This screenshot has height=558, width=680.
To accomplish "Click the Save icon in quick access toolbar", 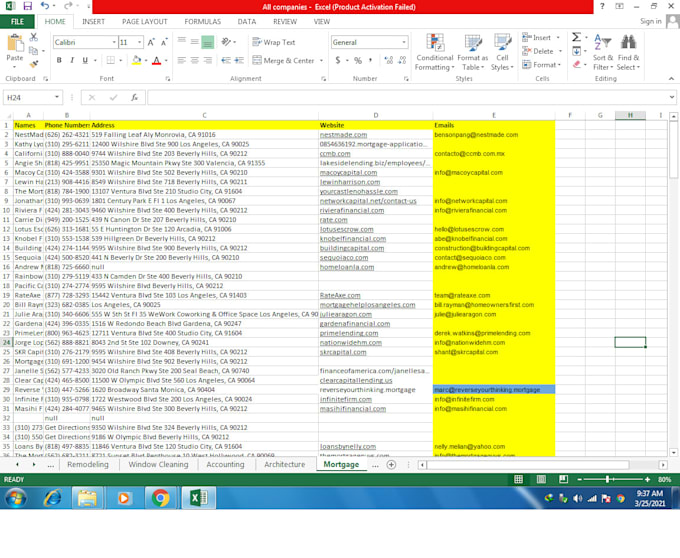I will [27, 6].
